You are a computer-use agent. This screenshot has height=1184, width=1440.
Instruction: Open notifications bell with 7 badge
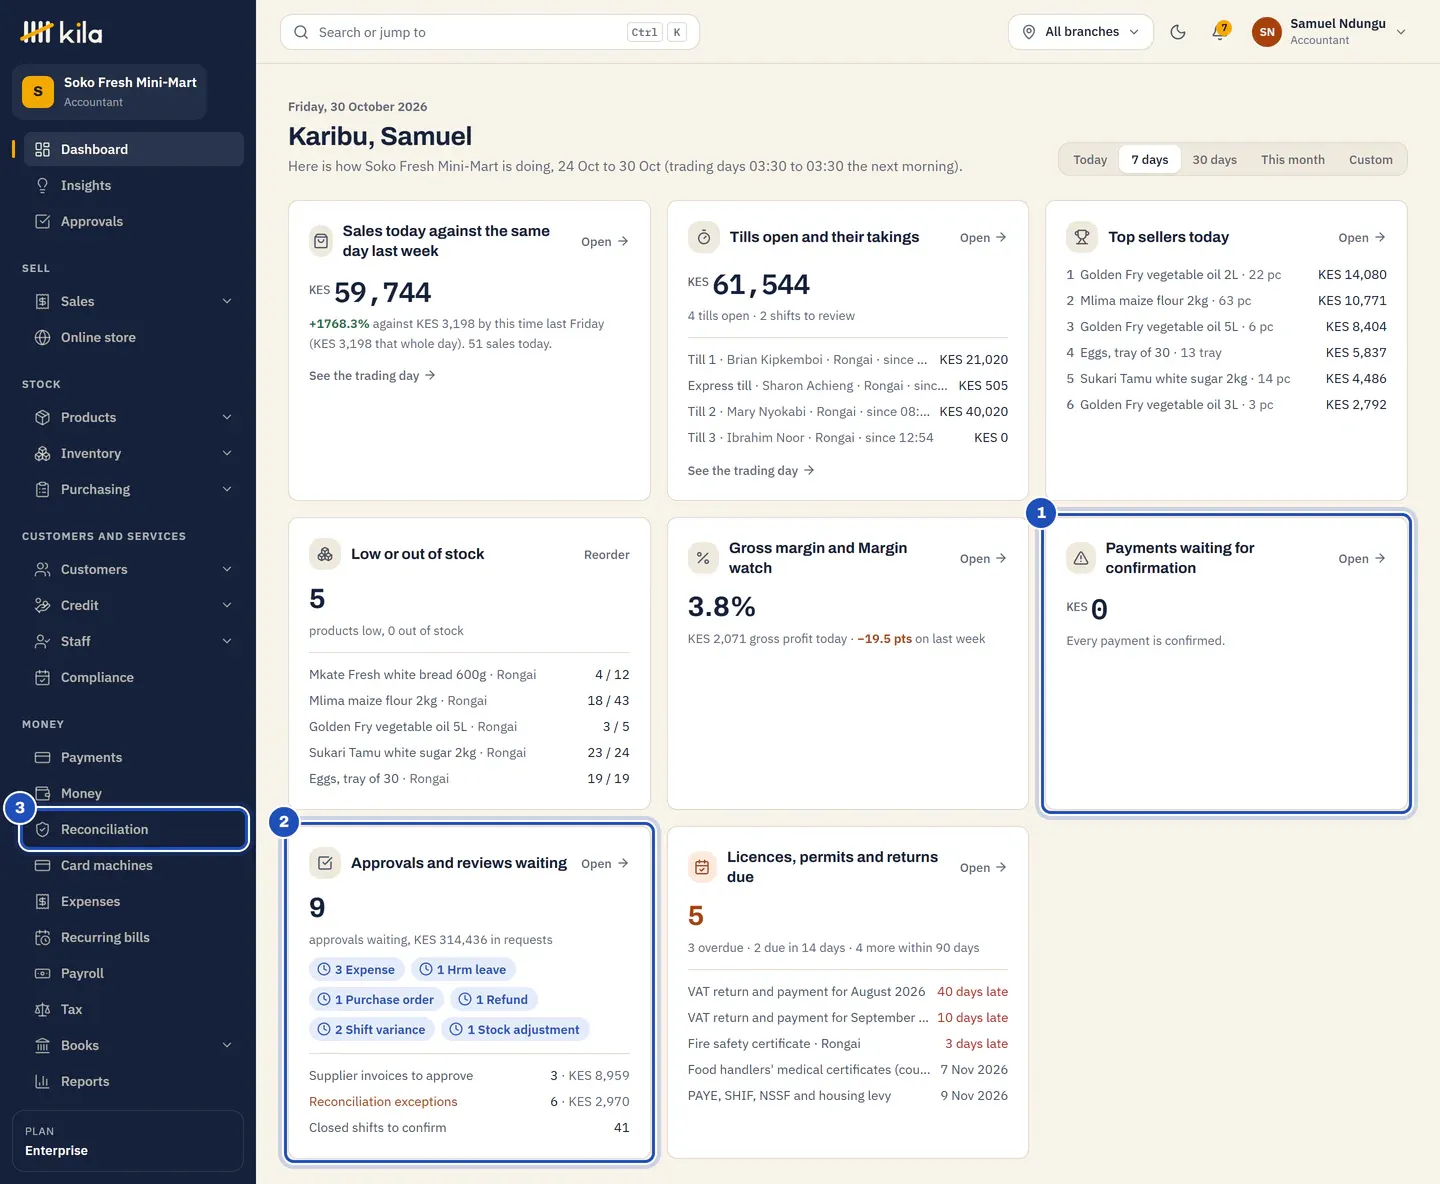point(1220,32)
